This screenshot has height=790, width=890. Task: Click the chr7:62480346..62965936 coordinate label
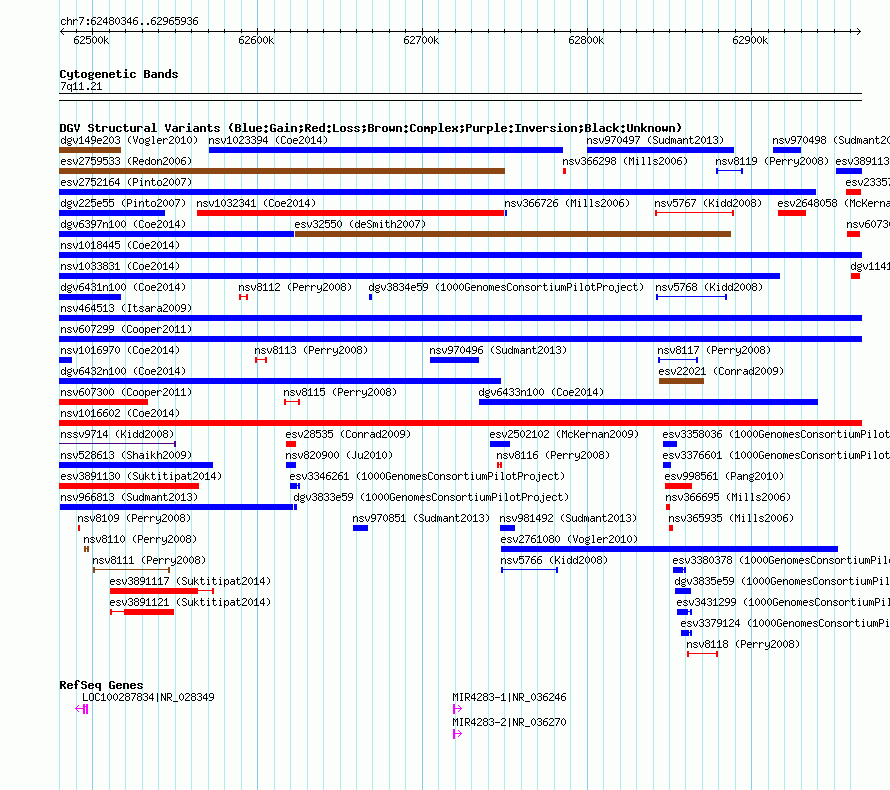[129, 21]
